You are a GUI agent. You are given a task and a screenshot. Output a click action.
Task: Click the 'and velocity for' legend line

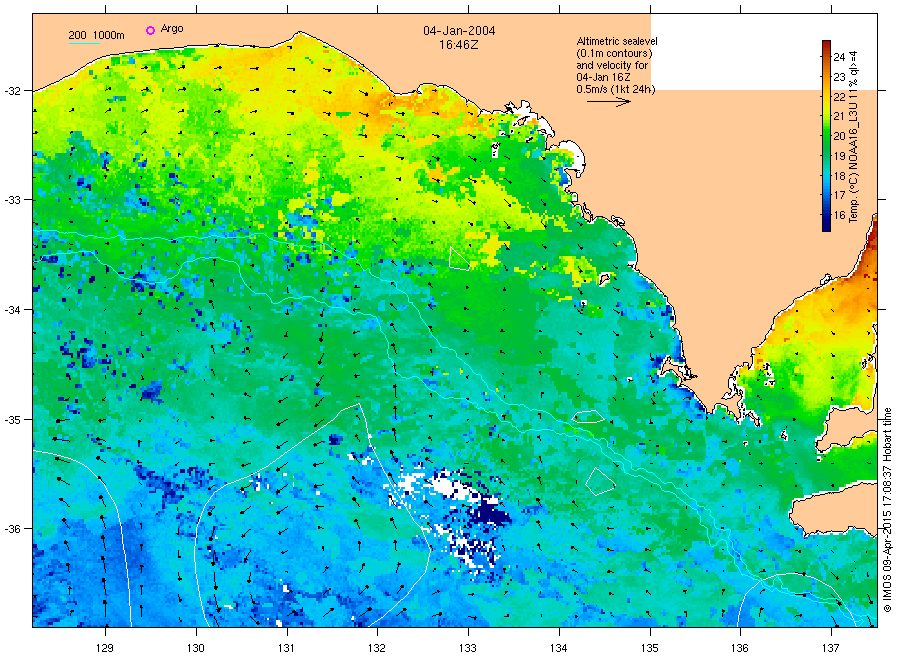(612, 65)
